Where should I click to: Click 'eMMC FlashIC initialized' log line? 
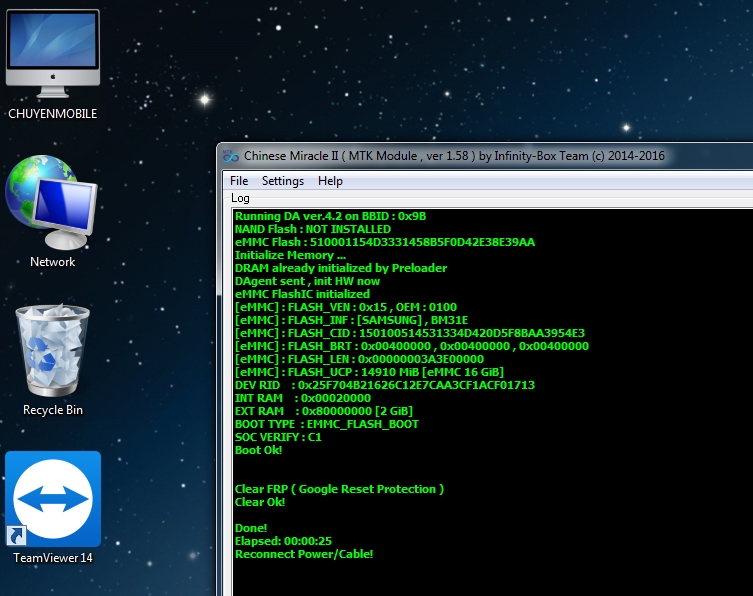point(303,294)
